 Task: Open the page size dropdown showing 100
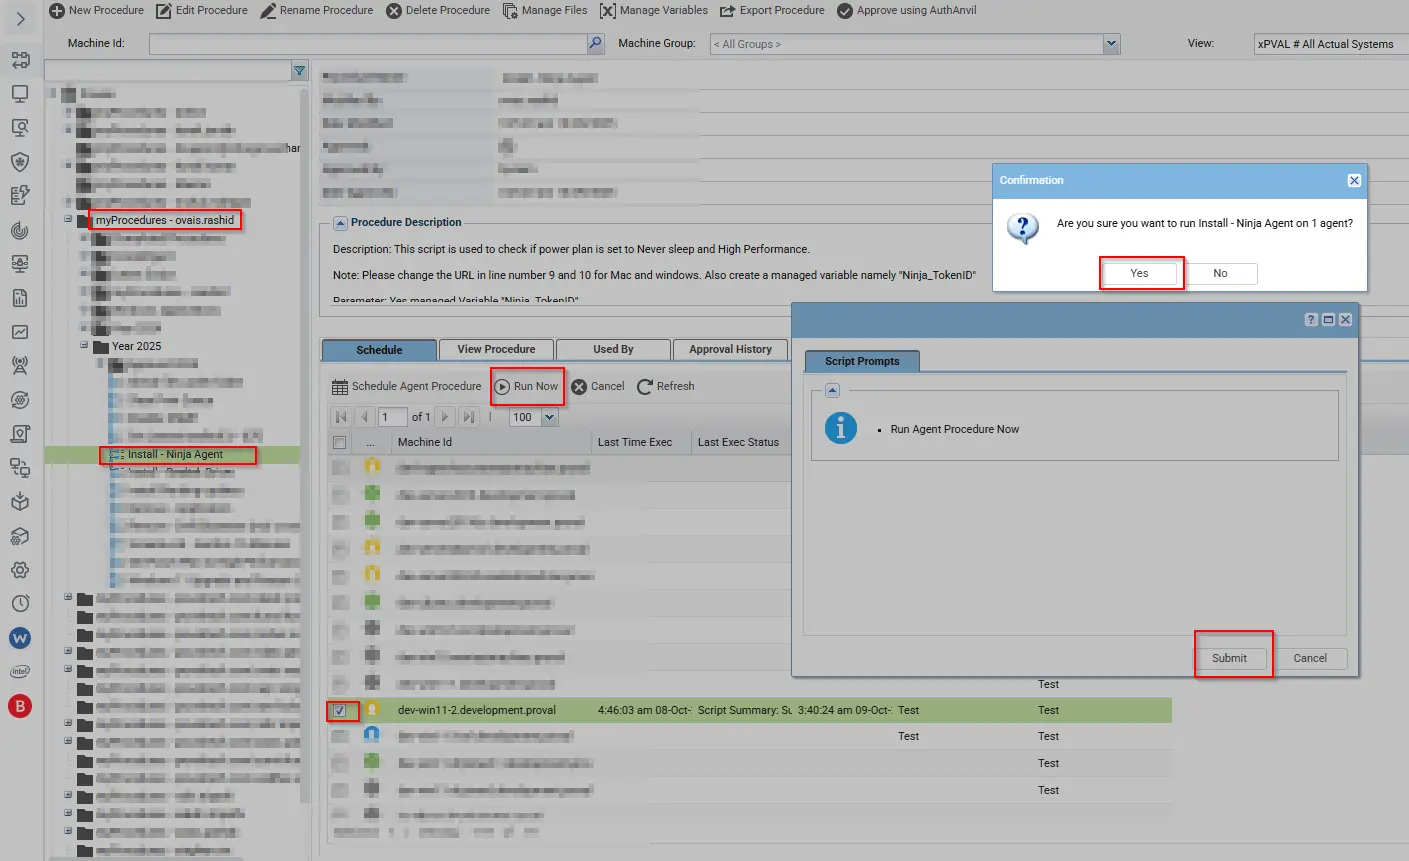[x=549, y=417]
